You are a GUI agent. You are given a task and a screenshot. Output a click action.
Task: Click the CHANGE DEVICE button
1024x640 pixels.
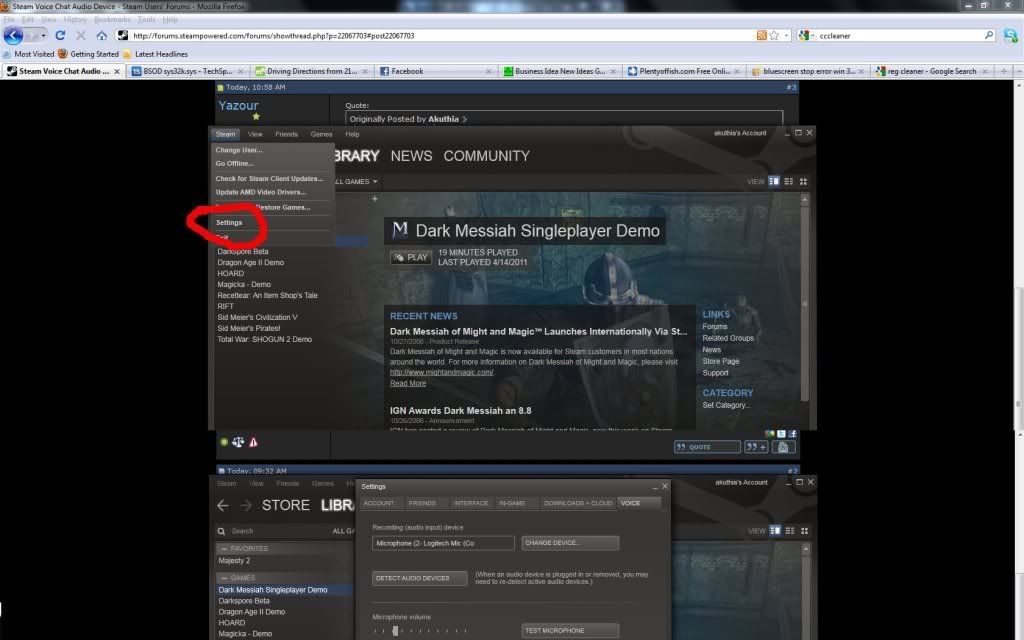[570, 543]
